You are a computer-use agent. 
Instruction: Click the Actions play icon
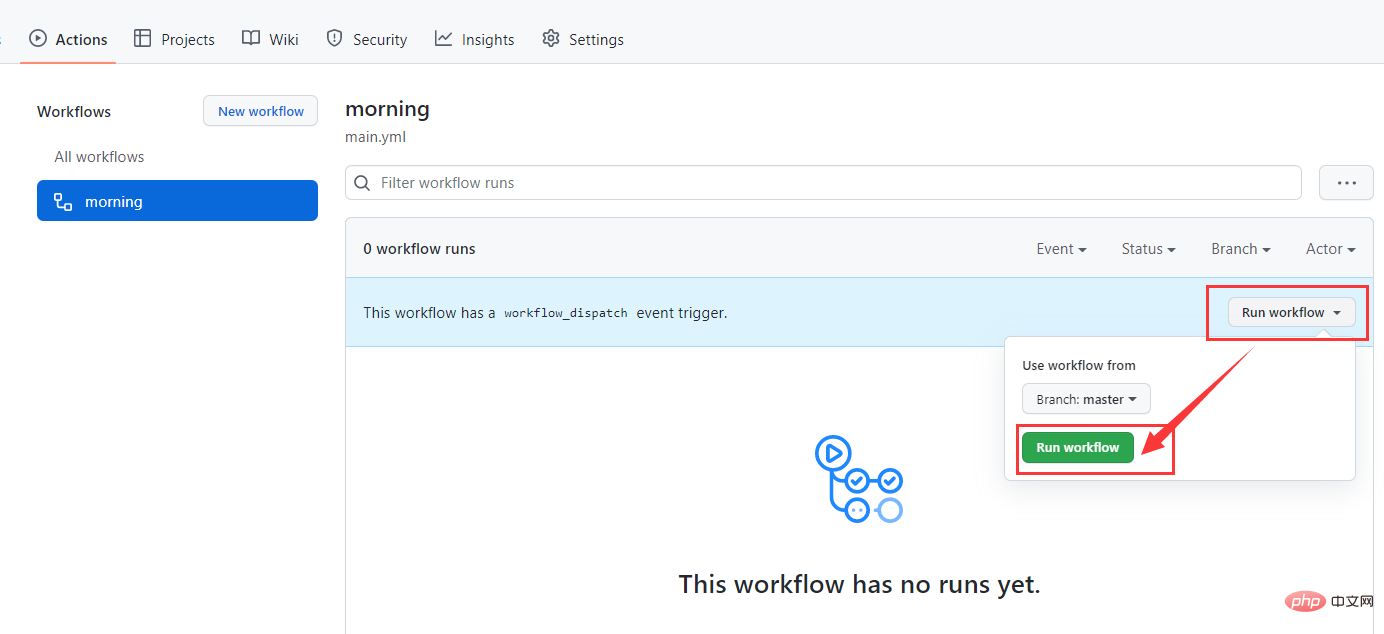pyautogui.click(x=38, y=38)
